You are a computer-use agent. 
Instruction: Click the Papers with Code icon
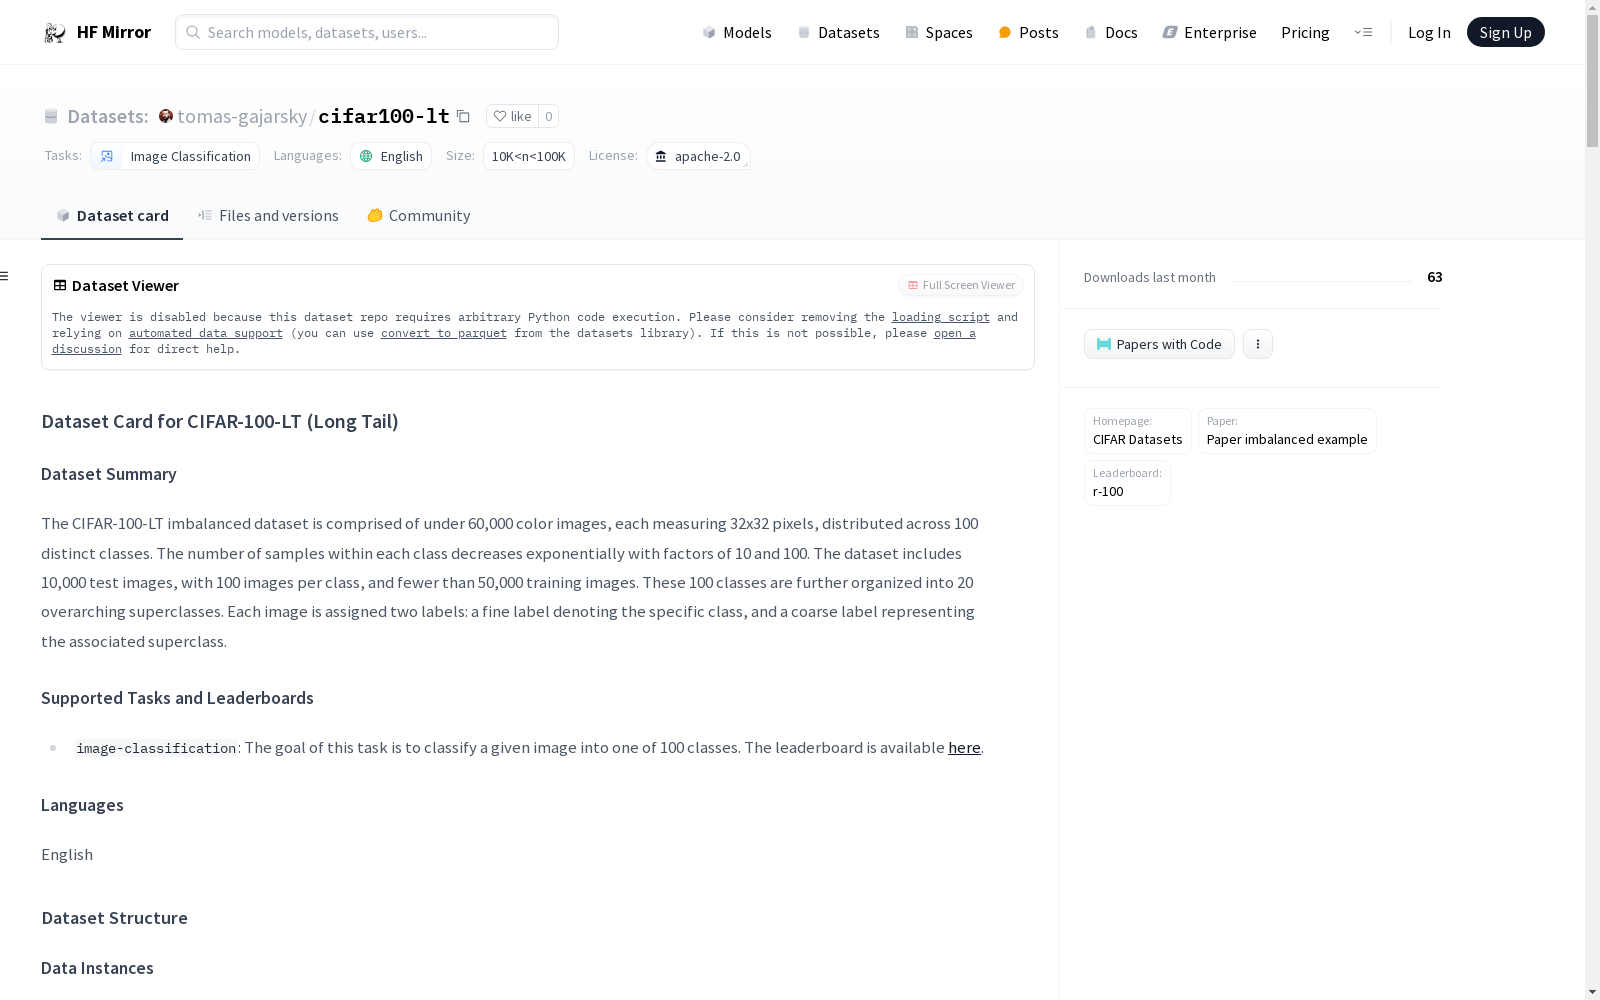coord(1104,344)
